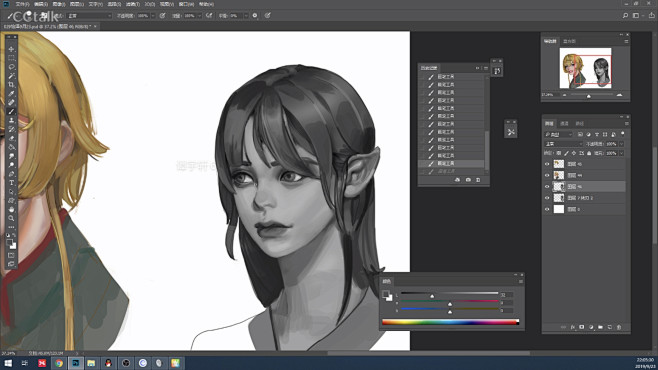Select the Crop tool in the toolbox
658x370 pixels.
click(x=11, y=85)
